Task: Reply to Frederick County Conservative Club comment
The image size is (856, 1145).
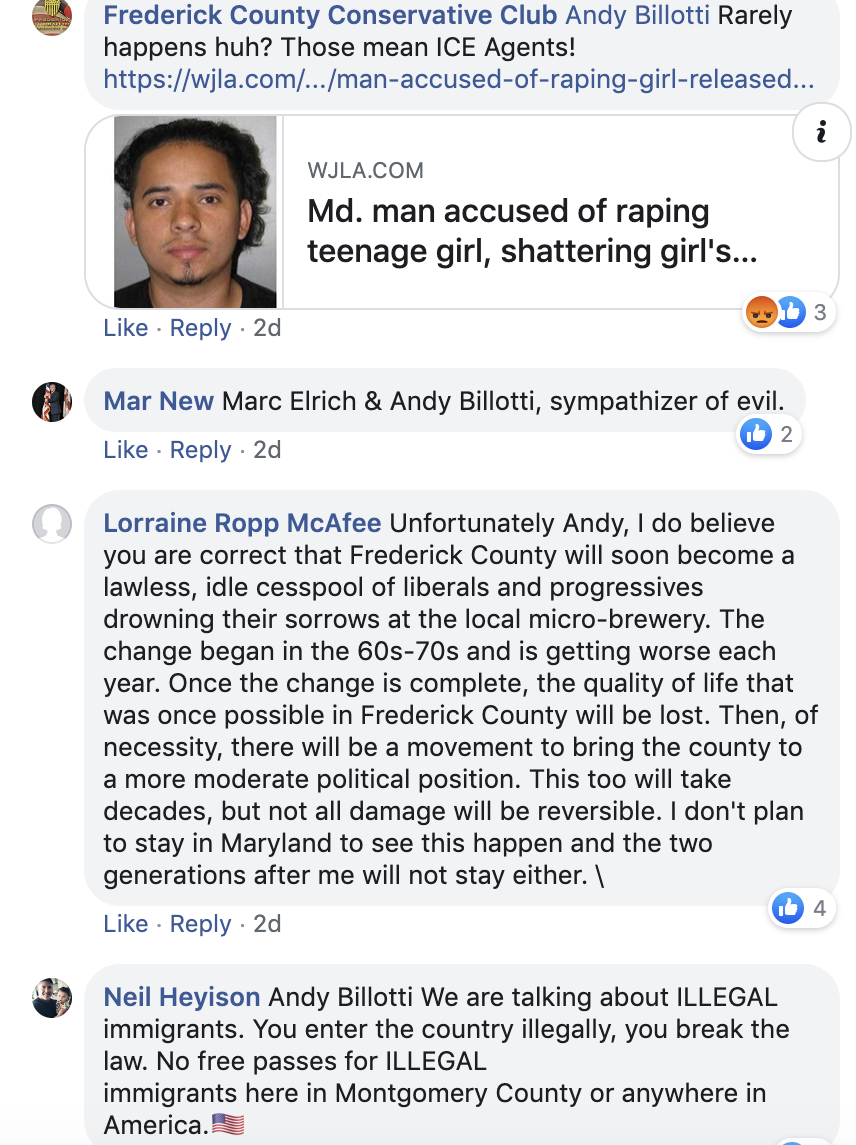Action: tap(200, 328)
